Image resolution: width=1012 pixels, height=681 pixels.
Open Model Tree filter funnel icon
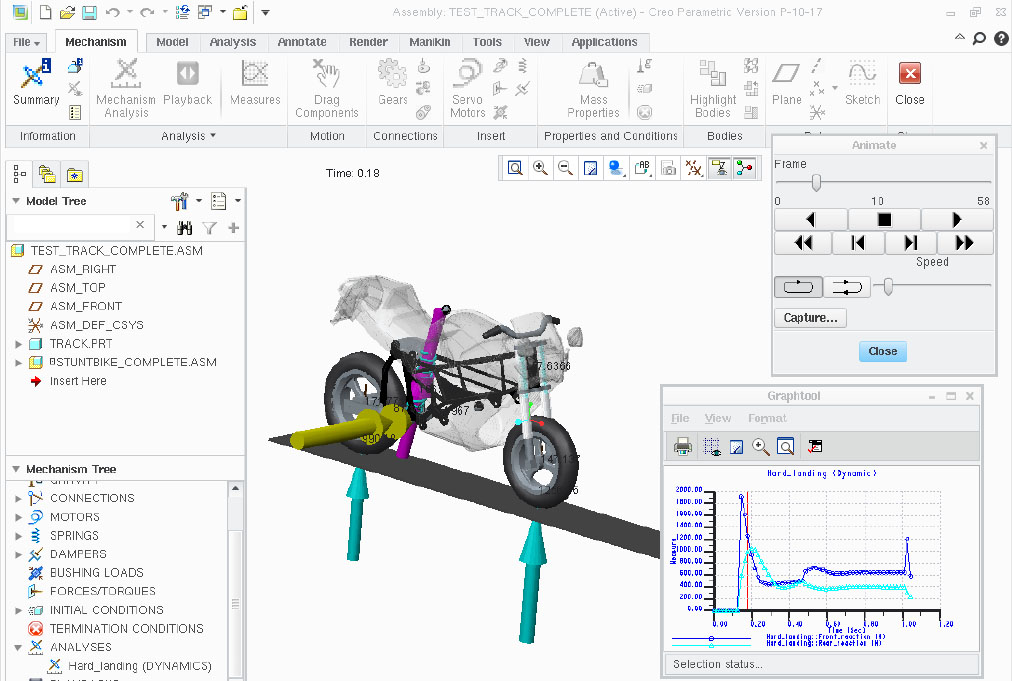[209, 227]
